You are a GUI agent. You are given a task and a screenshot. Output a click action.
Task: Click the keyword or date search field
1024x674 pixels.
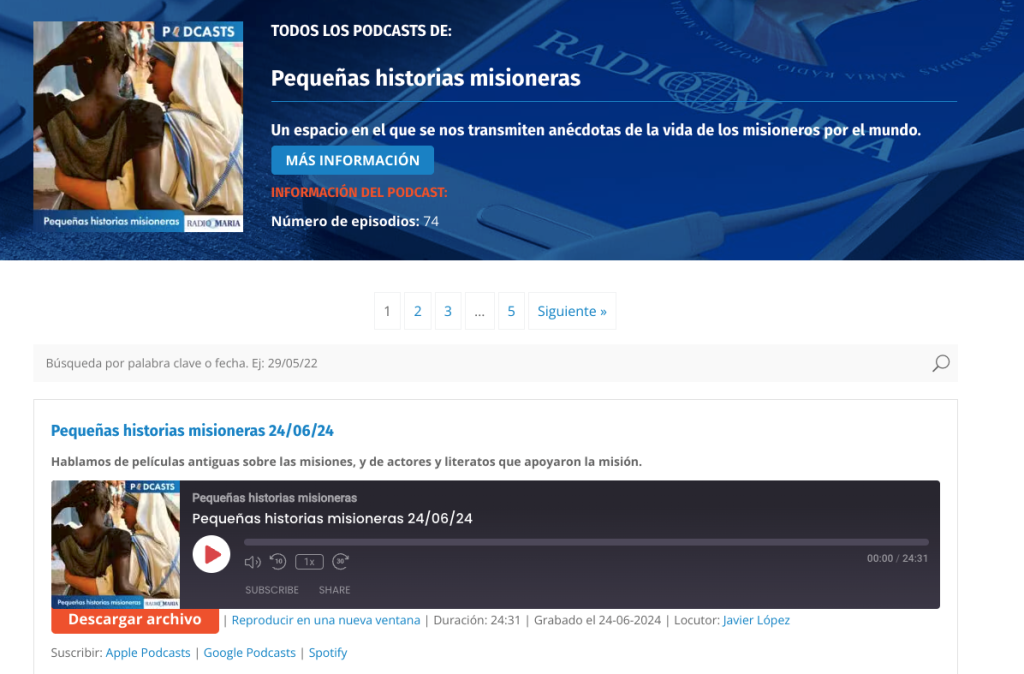pos(483,363)
